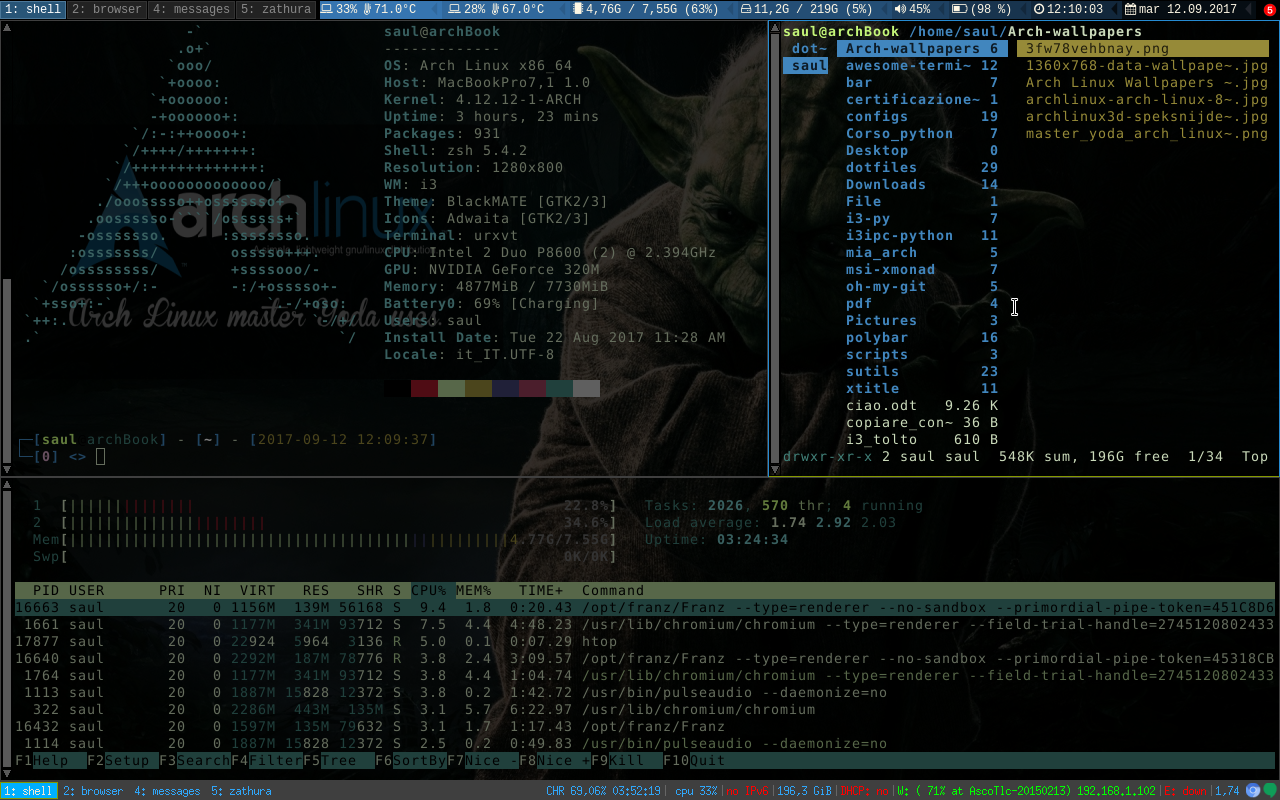Screen dimensions: 1280x800
Task: Click the memory chip icon beside 4,76G
Action: 579,9
